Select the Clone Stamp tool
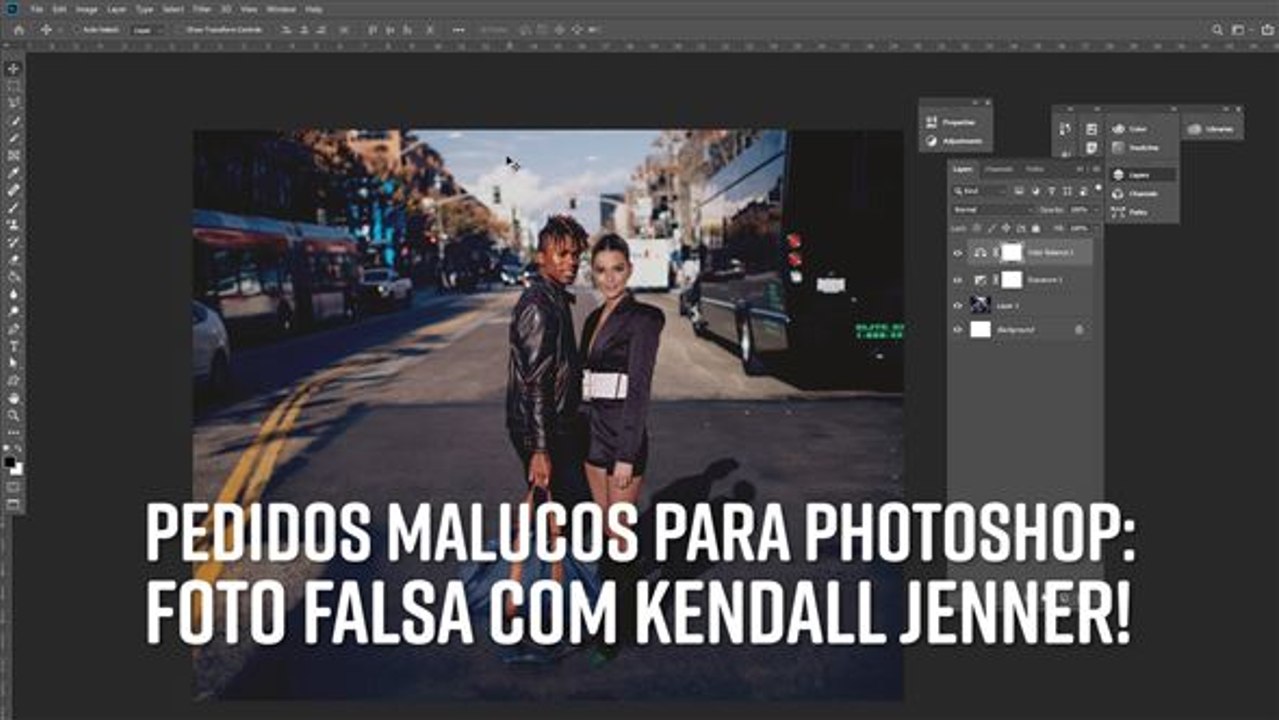1279x720 pixels. click(14, 224)
